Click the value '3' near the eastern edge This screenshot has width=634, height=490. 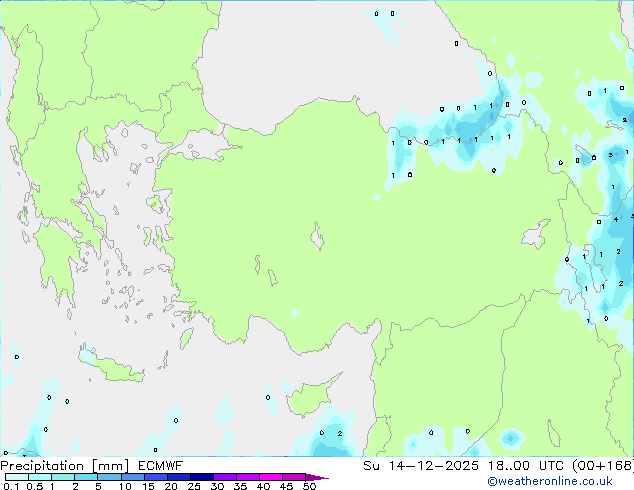pyautogui.click(x=611, y=155)
